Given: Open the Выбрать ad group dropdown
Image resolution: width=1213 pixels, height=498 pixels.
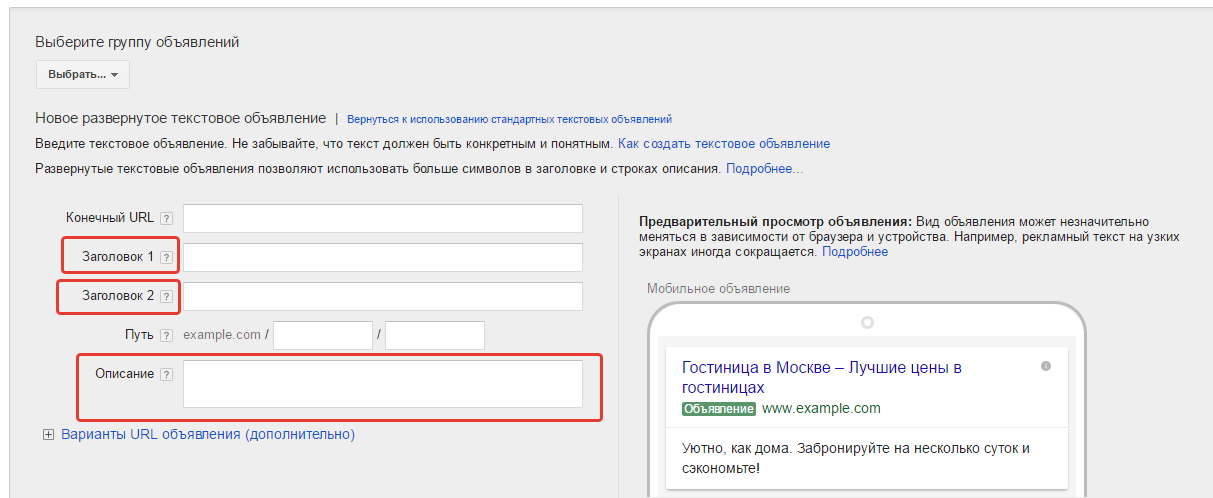Looking at the screenshot, I should 83,75.
